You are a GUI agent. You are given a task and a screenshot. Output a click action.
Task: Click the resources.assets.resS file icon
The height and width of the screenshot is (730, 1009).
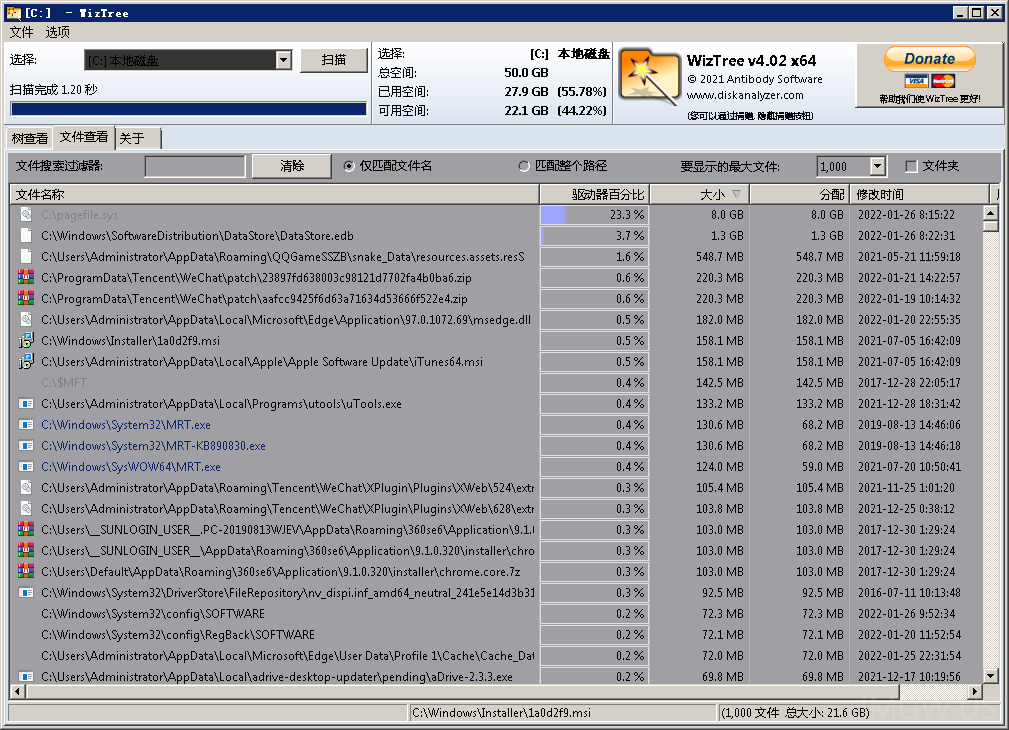(26, 257)
